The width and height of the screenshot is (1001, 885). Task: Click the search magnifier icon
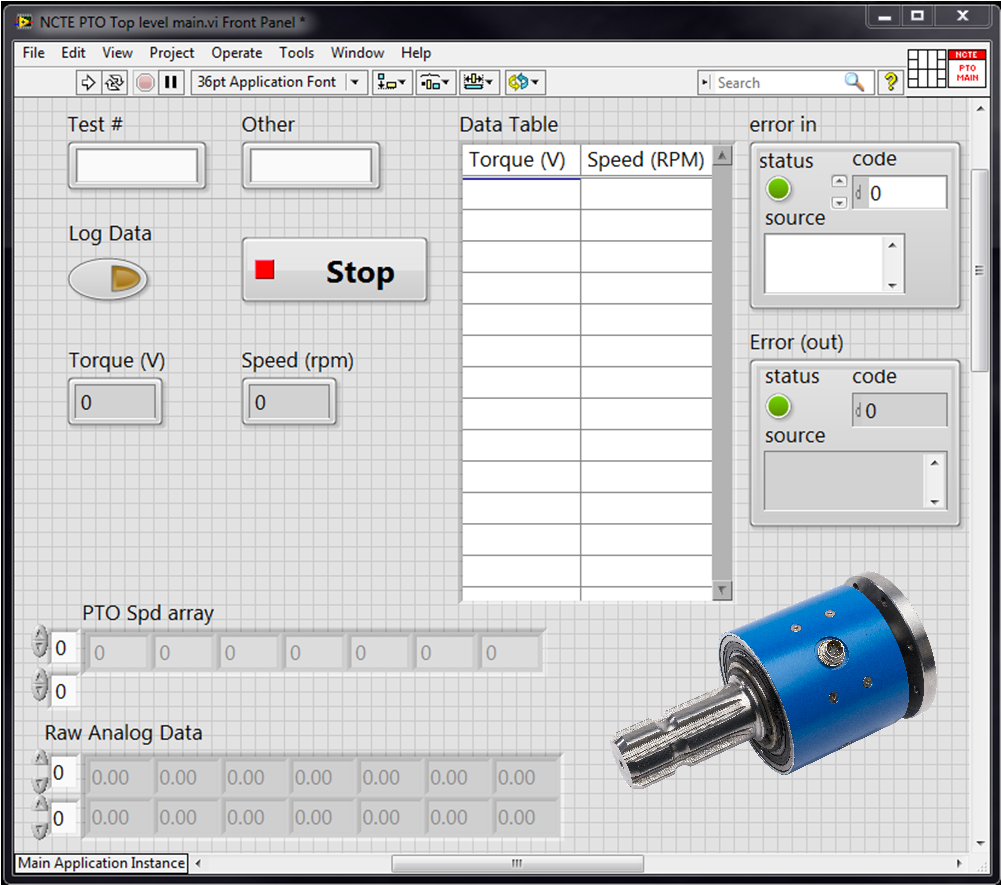point(854,83)
